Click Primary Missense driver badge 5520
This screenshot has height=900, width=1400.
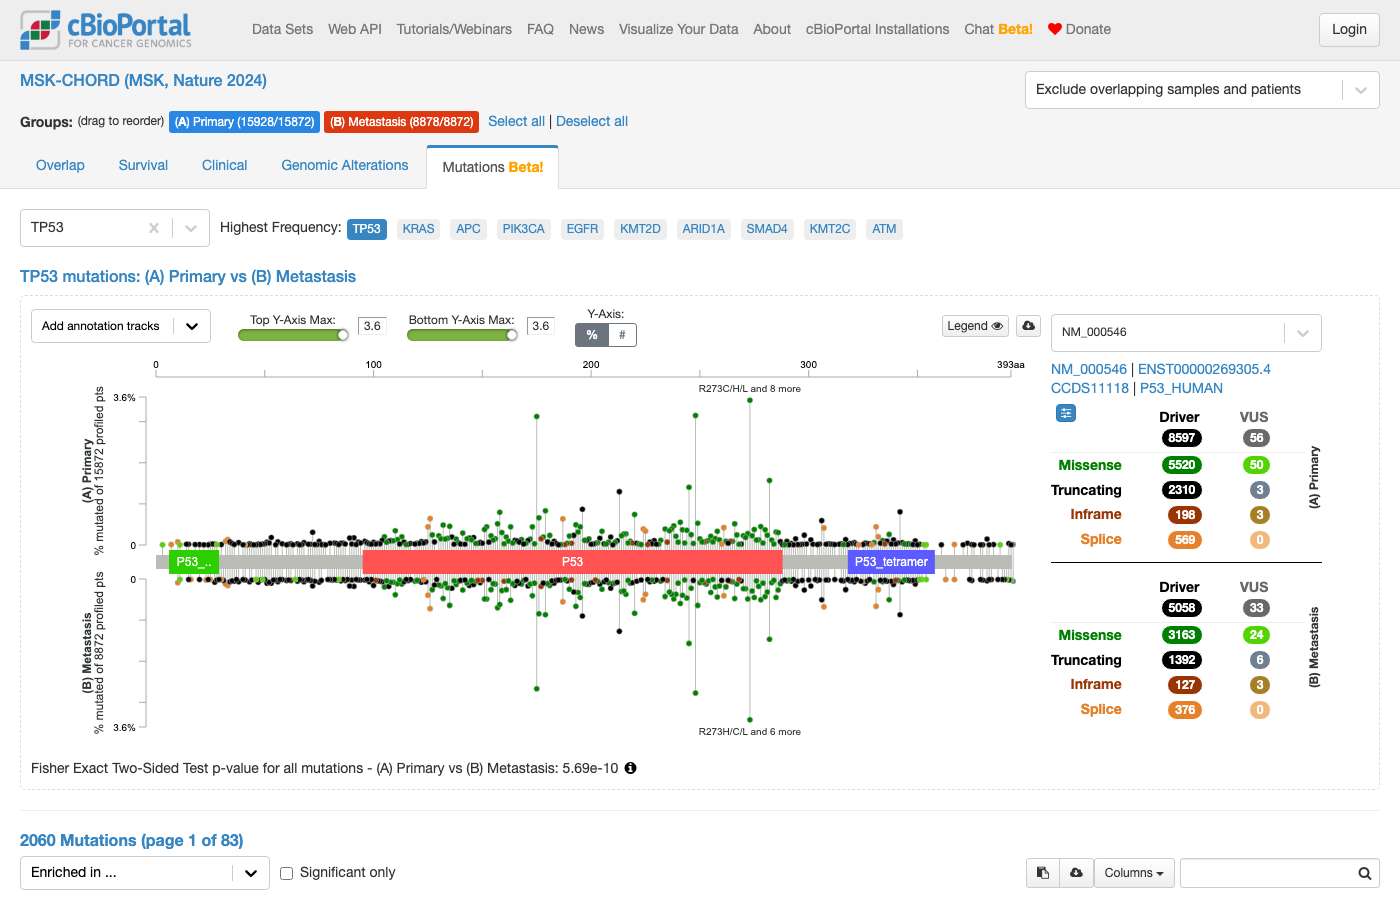(x=1181, y=465)
